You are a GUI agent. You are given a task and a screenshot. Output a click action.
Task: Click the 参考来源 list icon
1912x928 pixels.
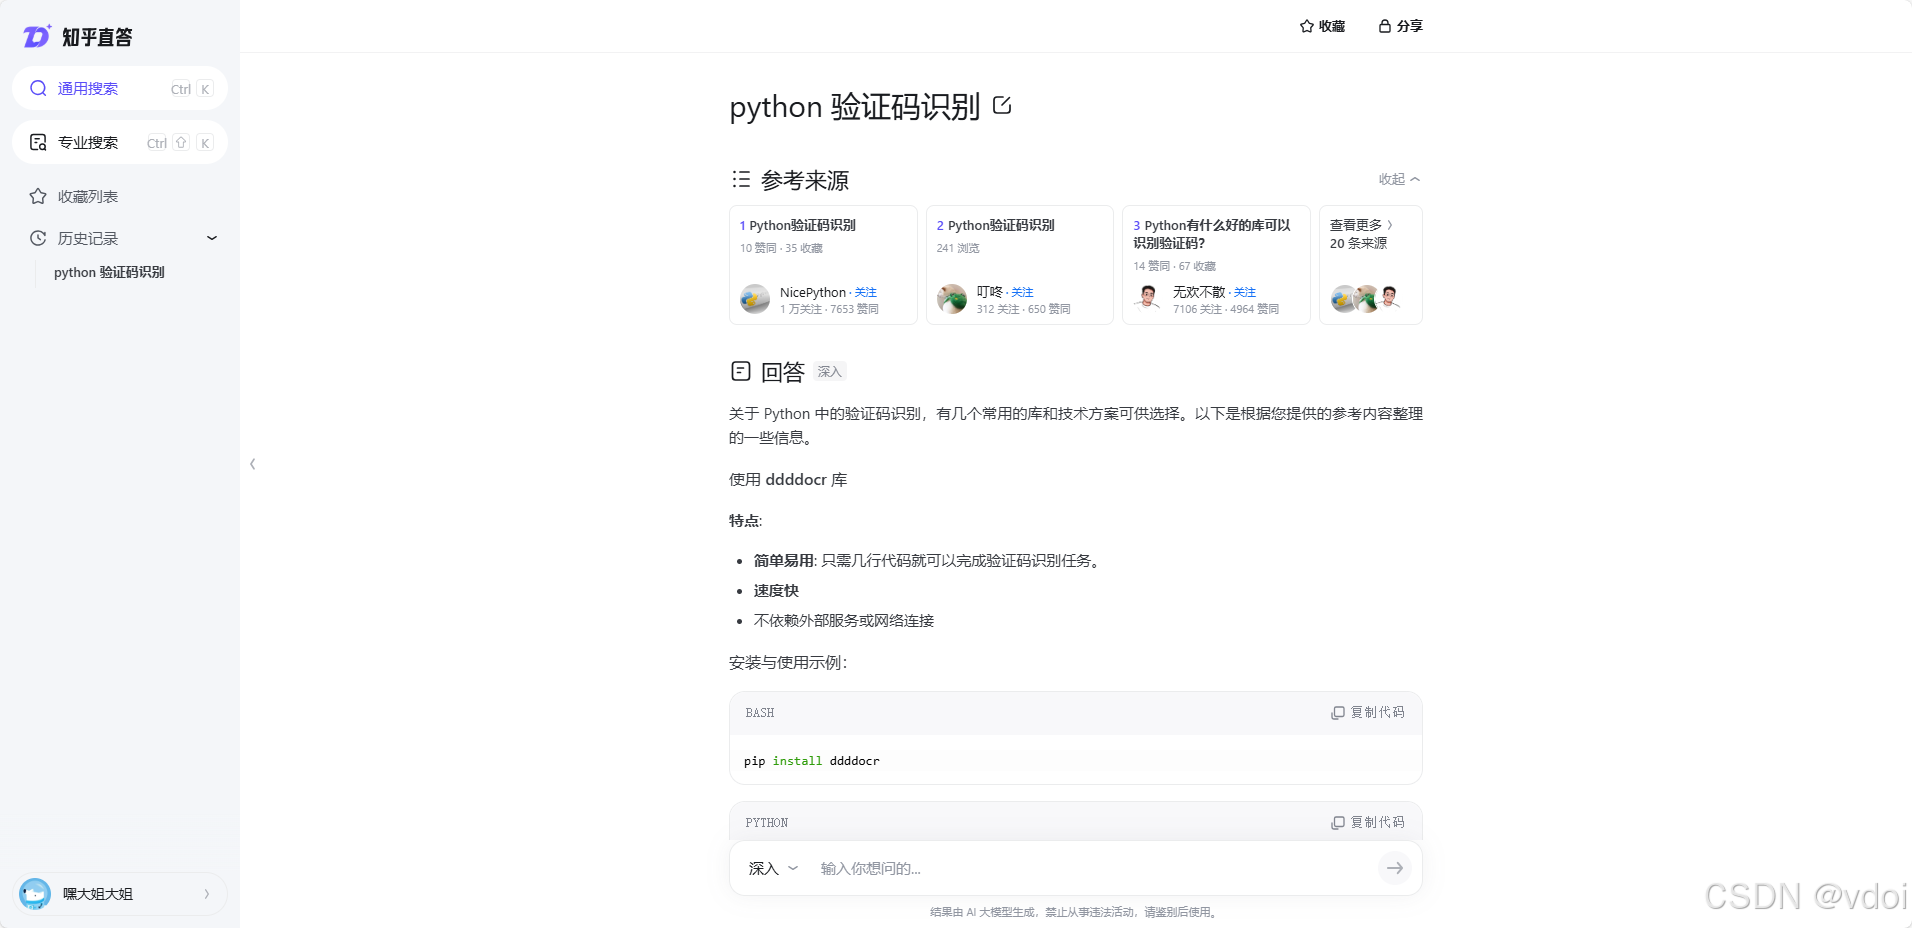point(741,179)
